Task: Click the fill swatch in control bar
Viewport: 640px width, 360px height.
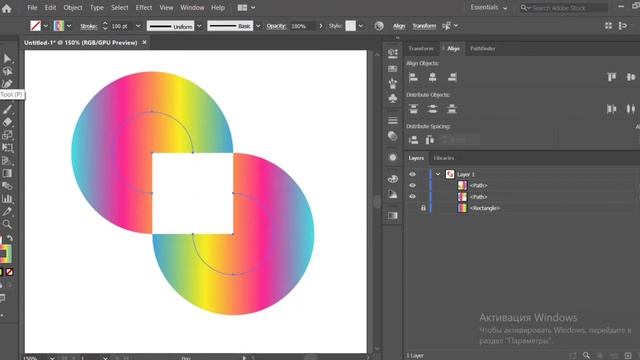Action: 36,26
